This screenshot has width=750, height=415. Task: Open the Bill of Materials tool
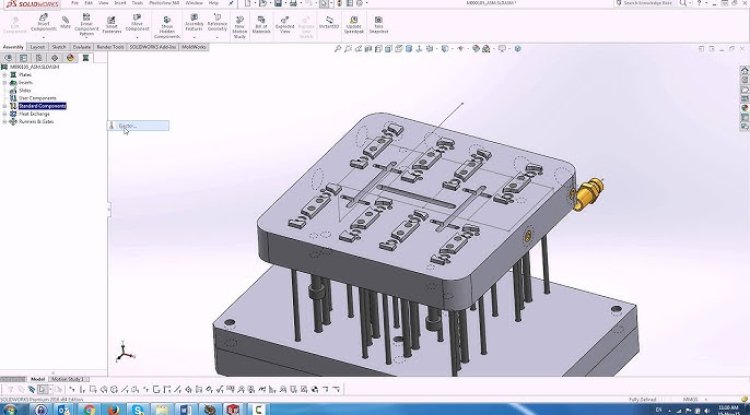(x=261, y=25)
